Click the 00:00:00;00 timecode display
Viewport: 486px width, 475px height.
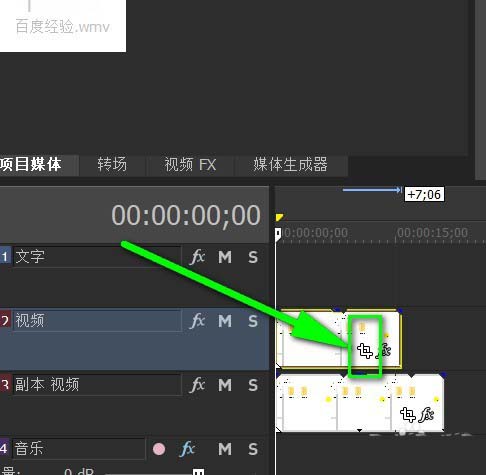pos(186,215)
